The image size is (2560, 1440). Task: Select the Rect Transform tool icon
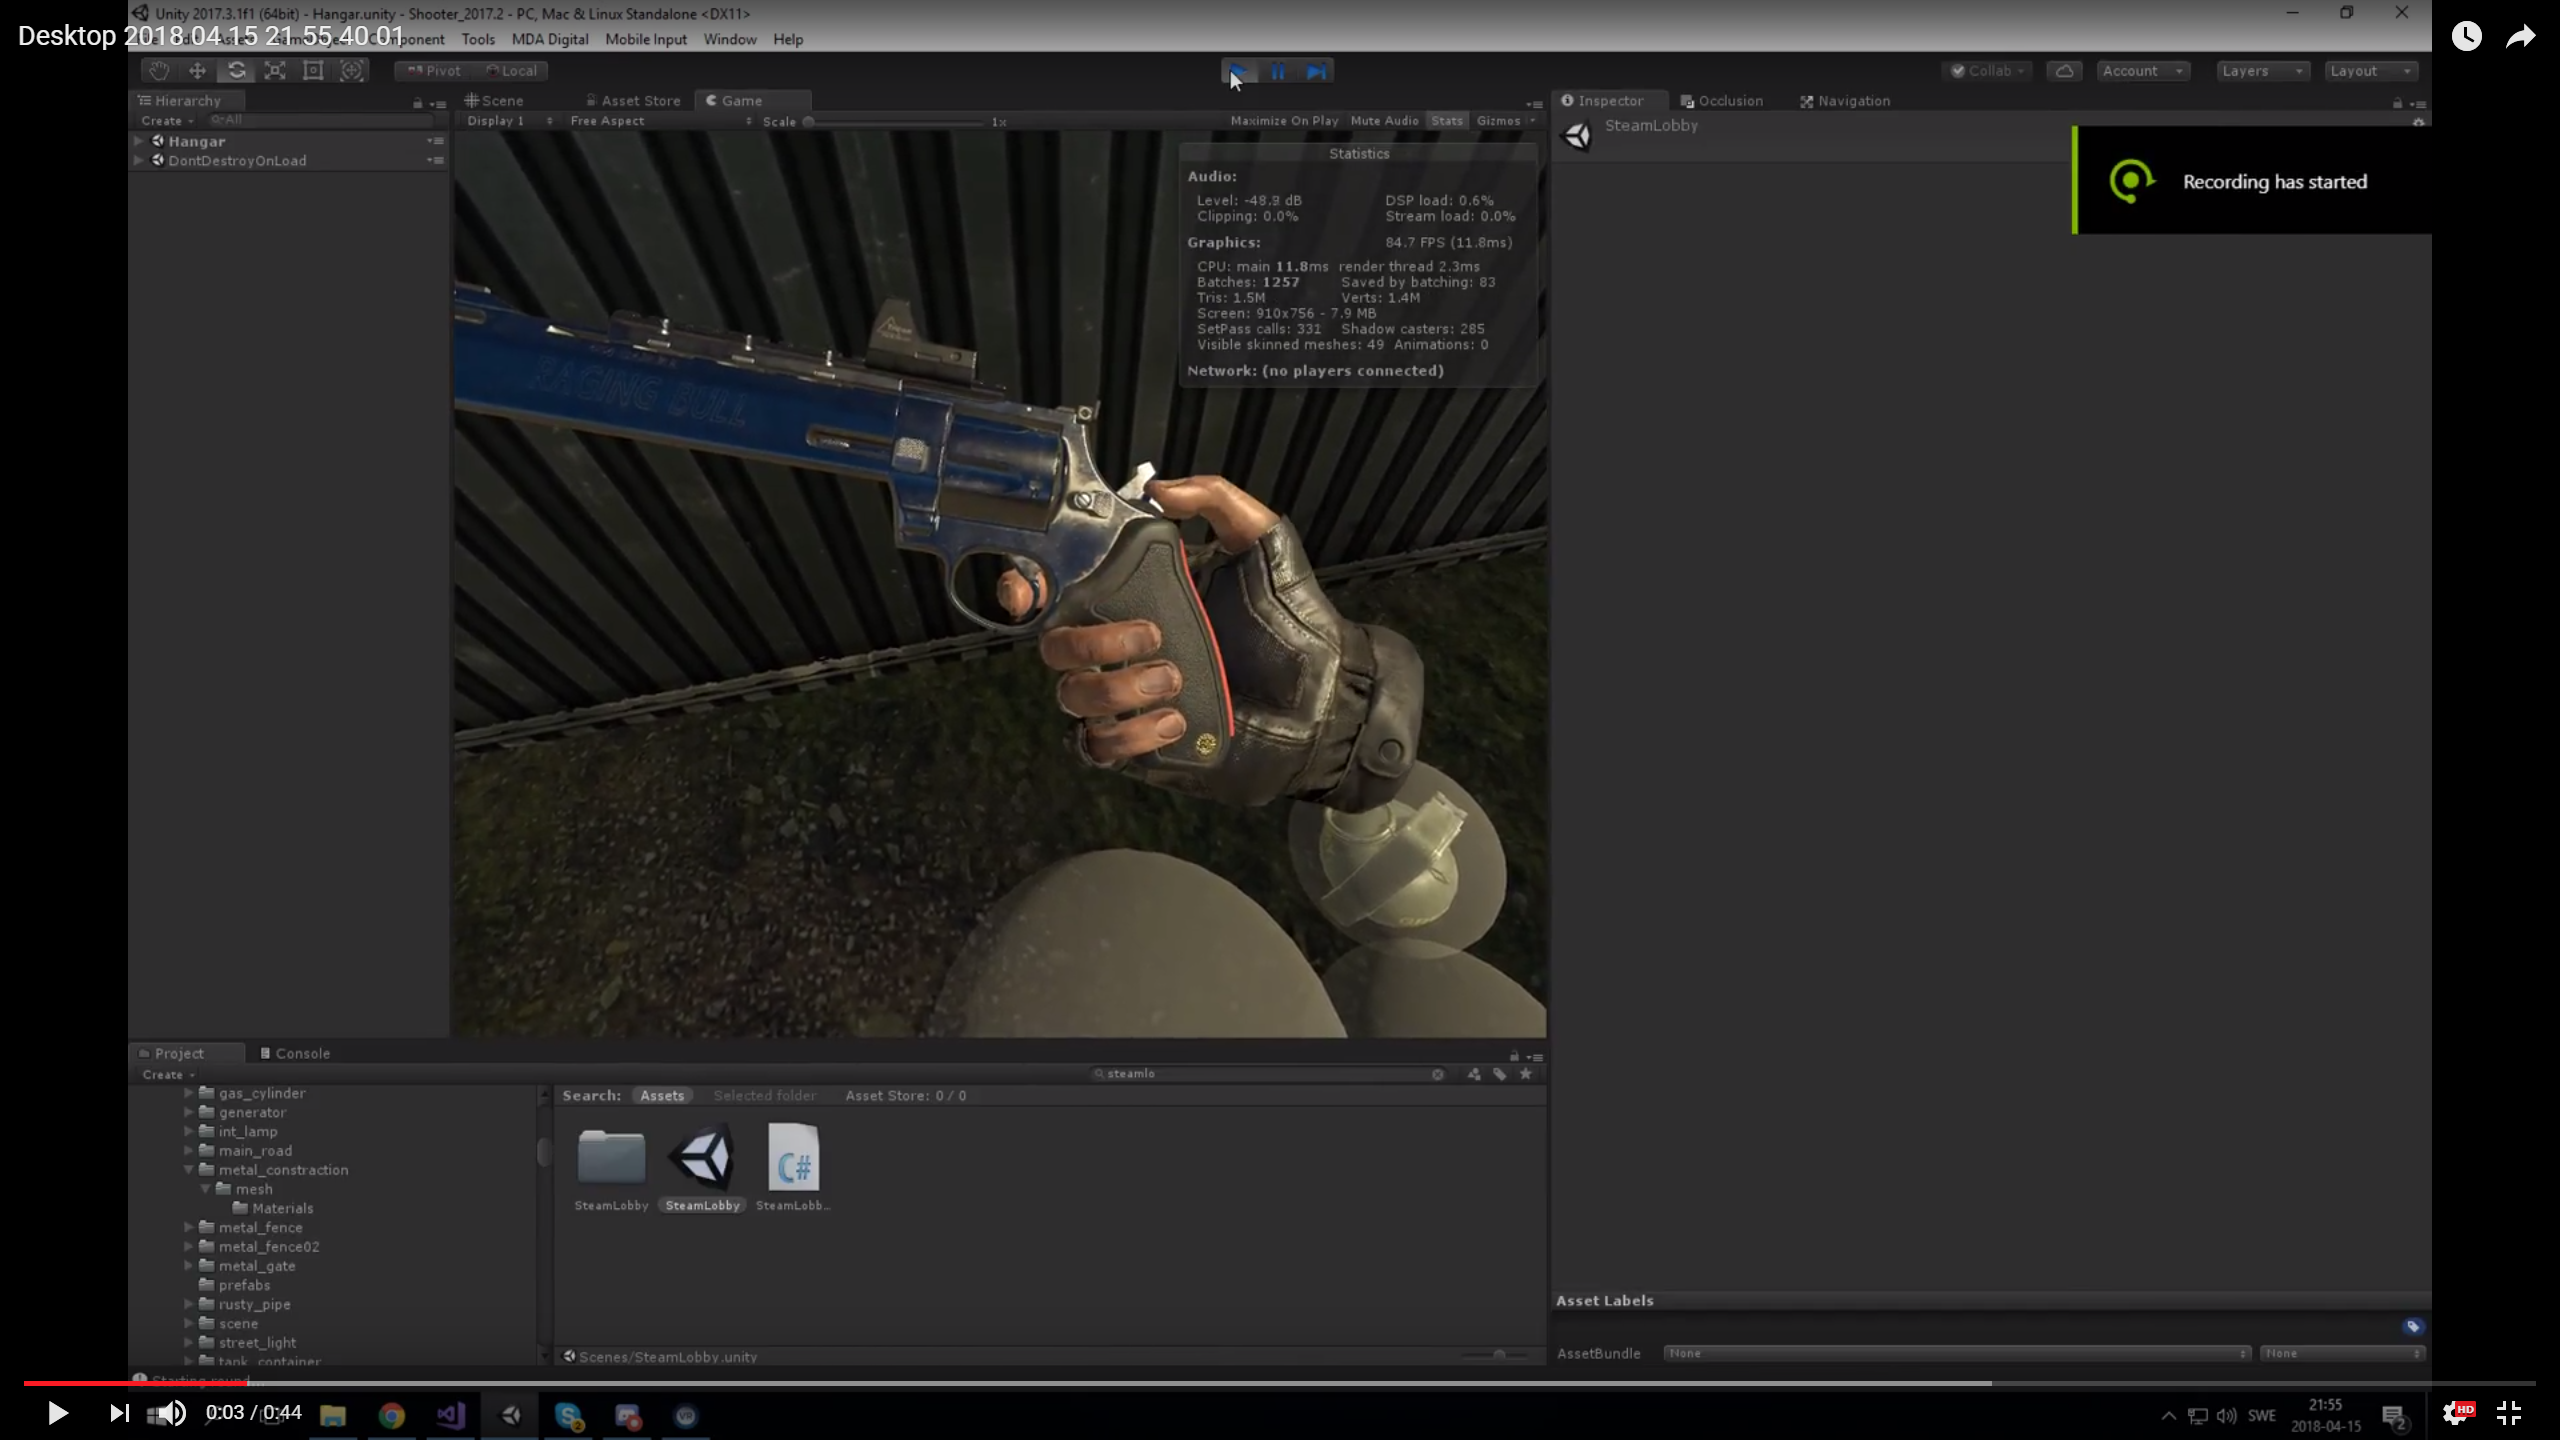click(x=313, y=70)
